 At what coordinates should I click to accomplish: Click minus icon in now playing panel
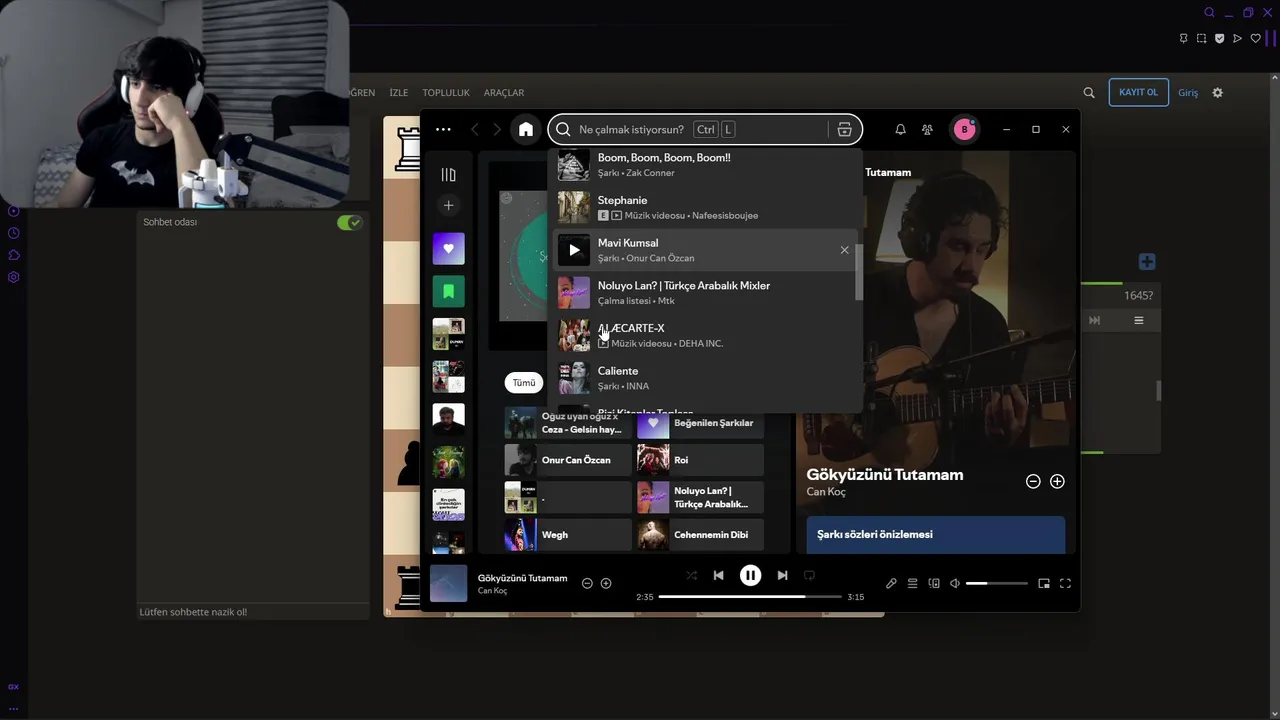click(1033, 481)
